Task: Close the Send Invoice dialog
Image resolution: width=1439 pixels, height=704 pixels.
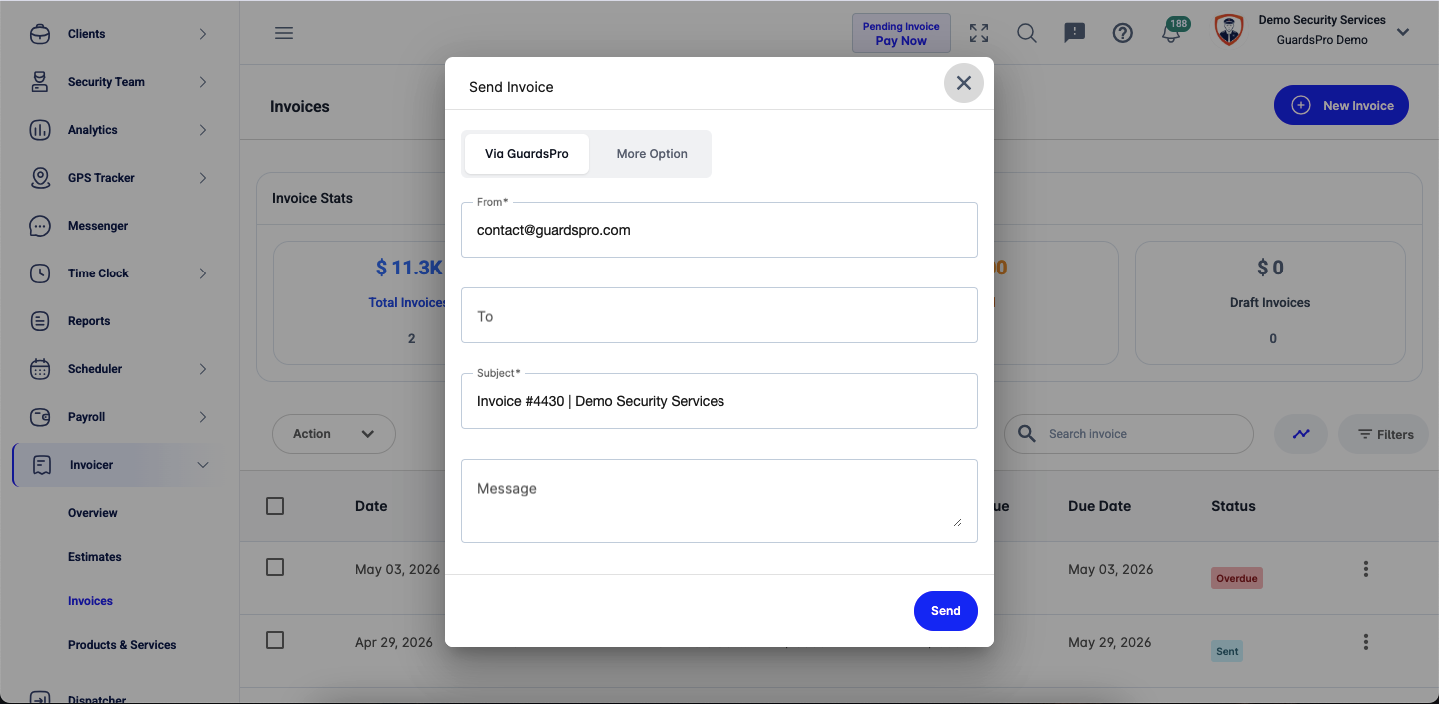Action: coord(964,83)
